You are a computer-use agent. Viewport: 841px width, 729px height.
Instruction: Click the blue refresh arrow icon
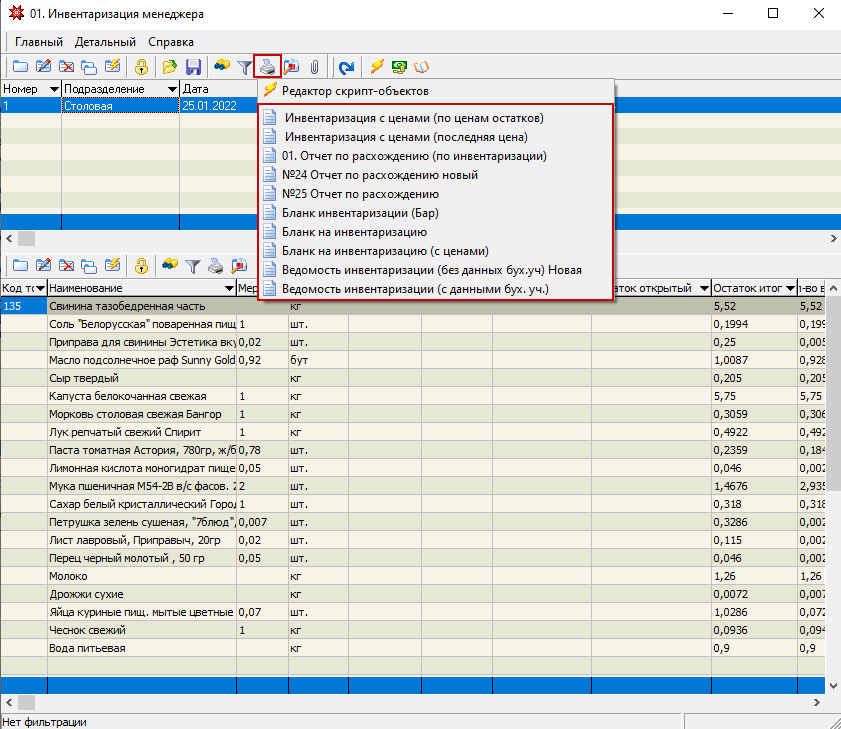pos(346,67)
